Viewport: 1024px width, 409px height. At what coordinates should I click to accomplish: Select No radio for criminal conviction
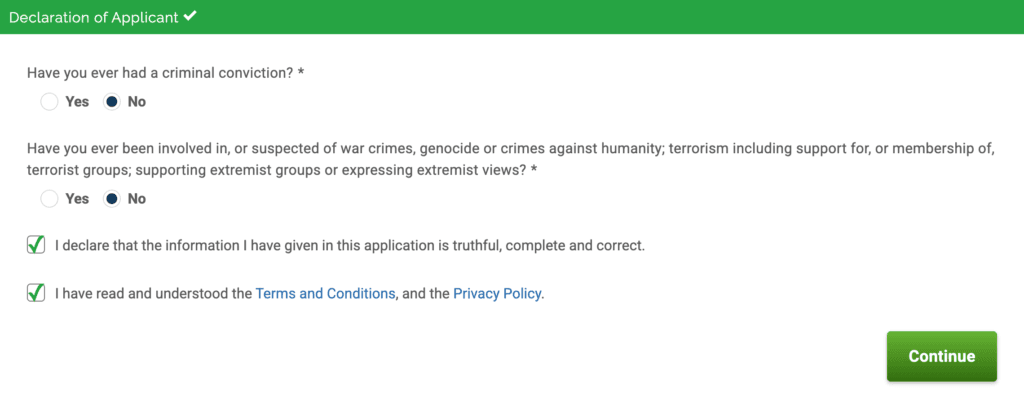112,101
